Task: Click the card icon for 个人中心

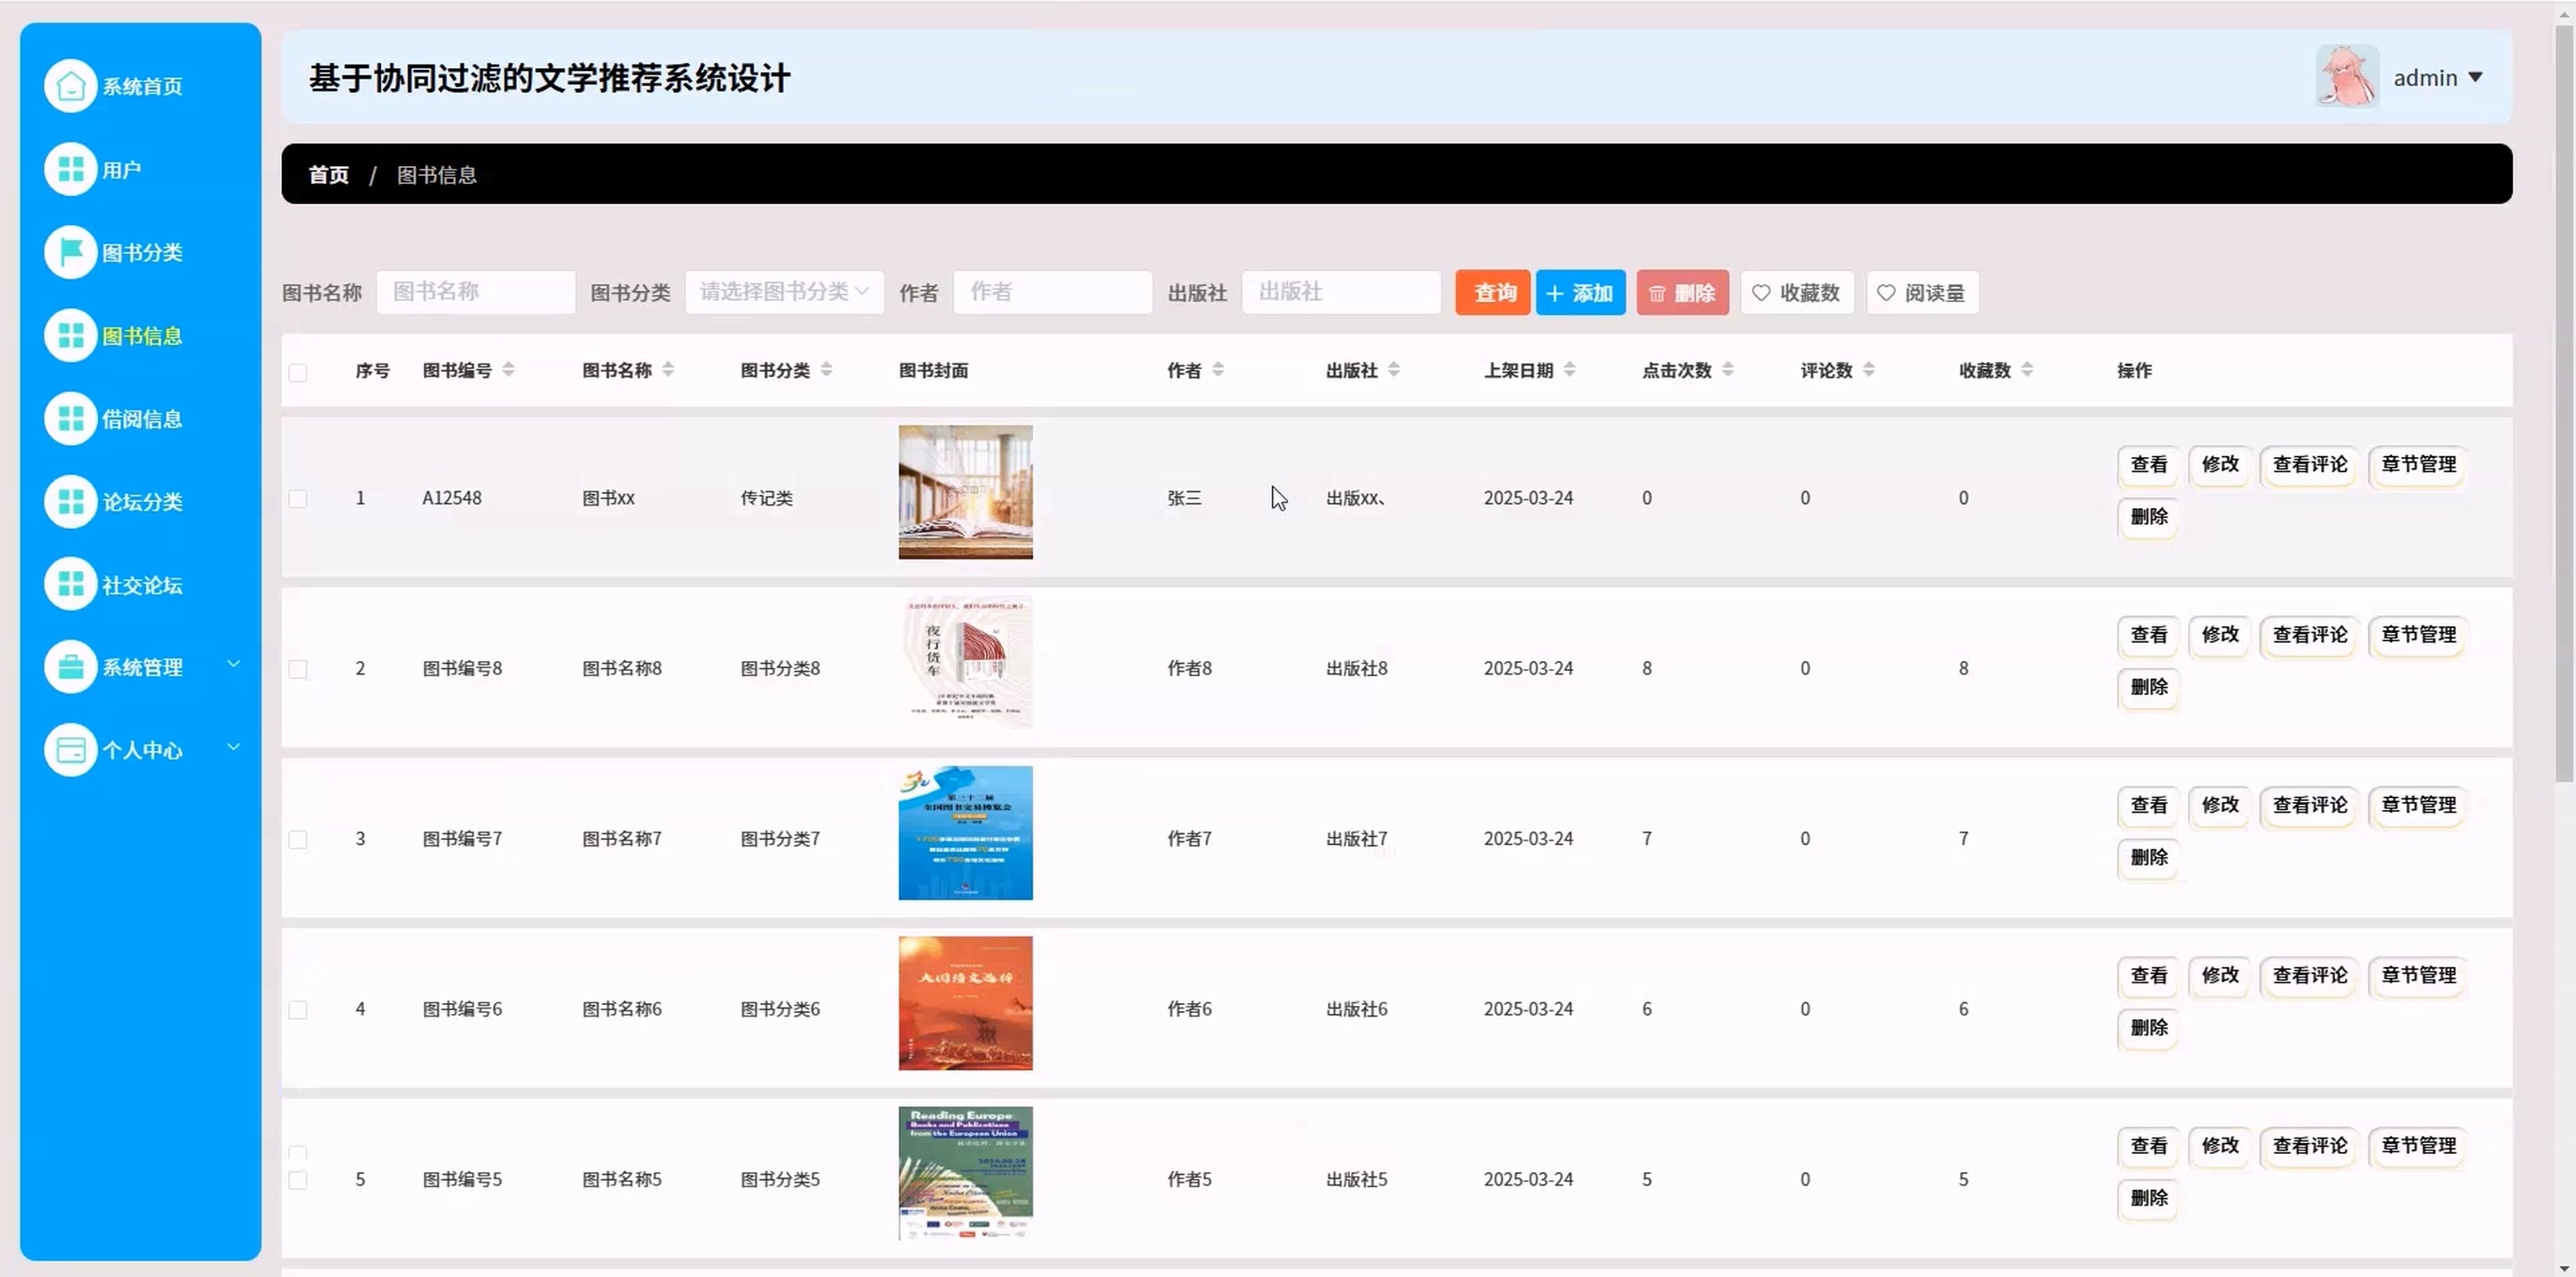Action: [x=70, y=750]
